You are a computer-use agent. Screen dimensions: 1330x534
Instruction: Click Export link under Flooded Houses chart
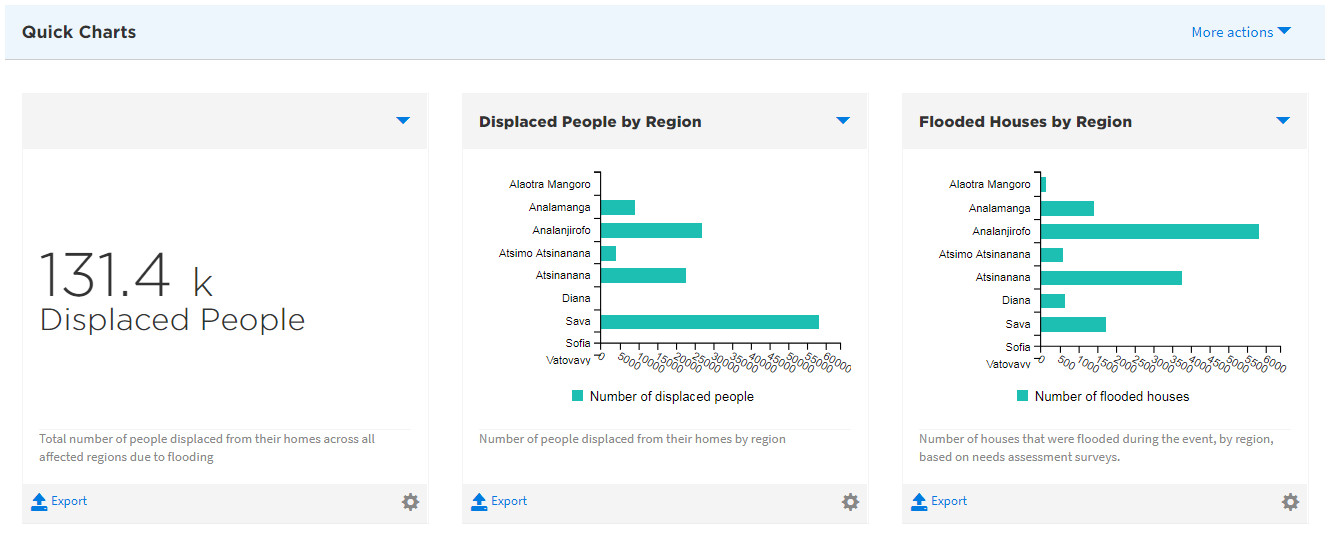tap(949, 502)
